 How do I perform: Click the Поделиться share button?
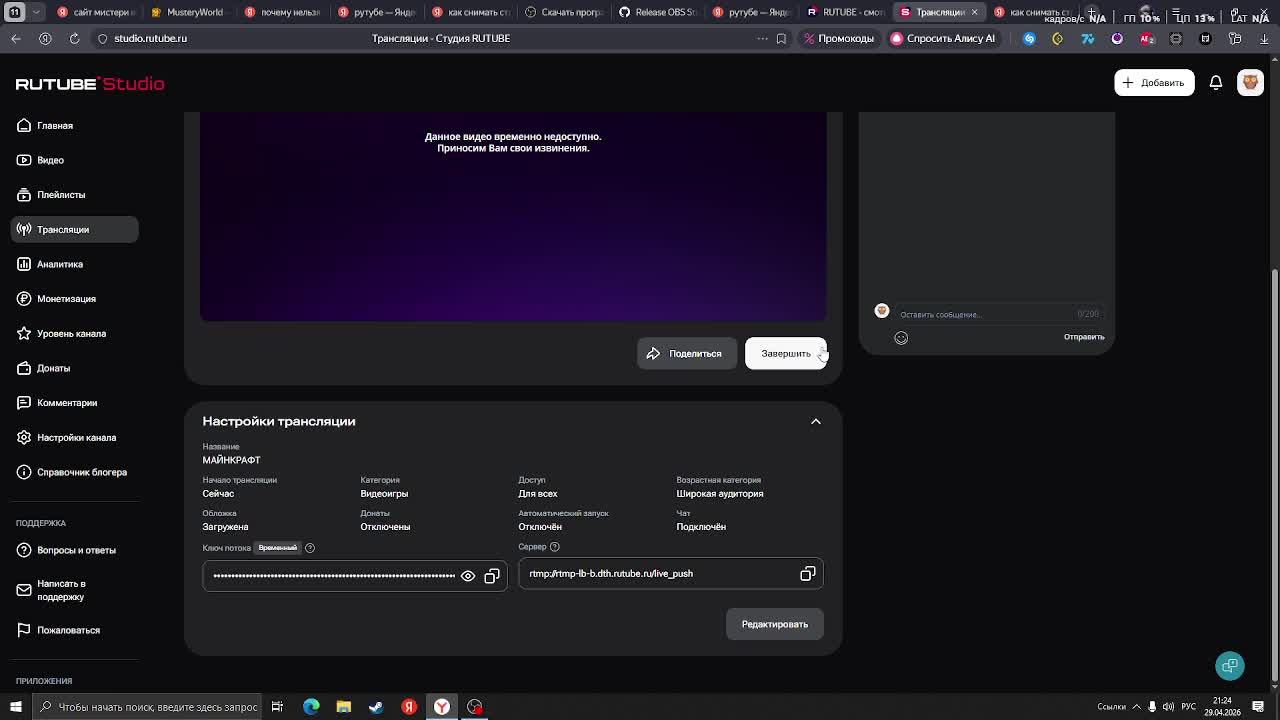(x=687, y=353)
